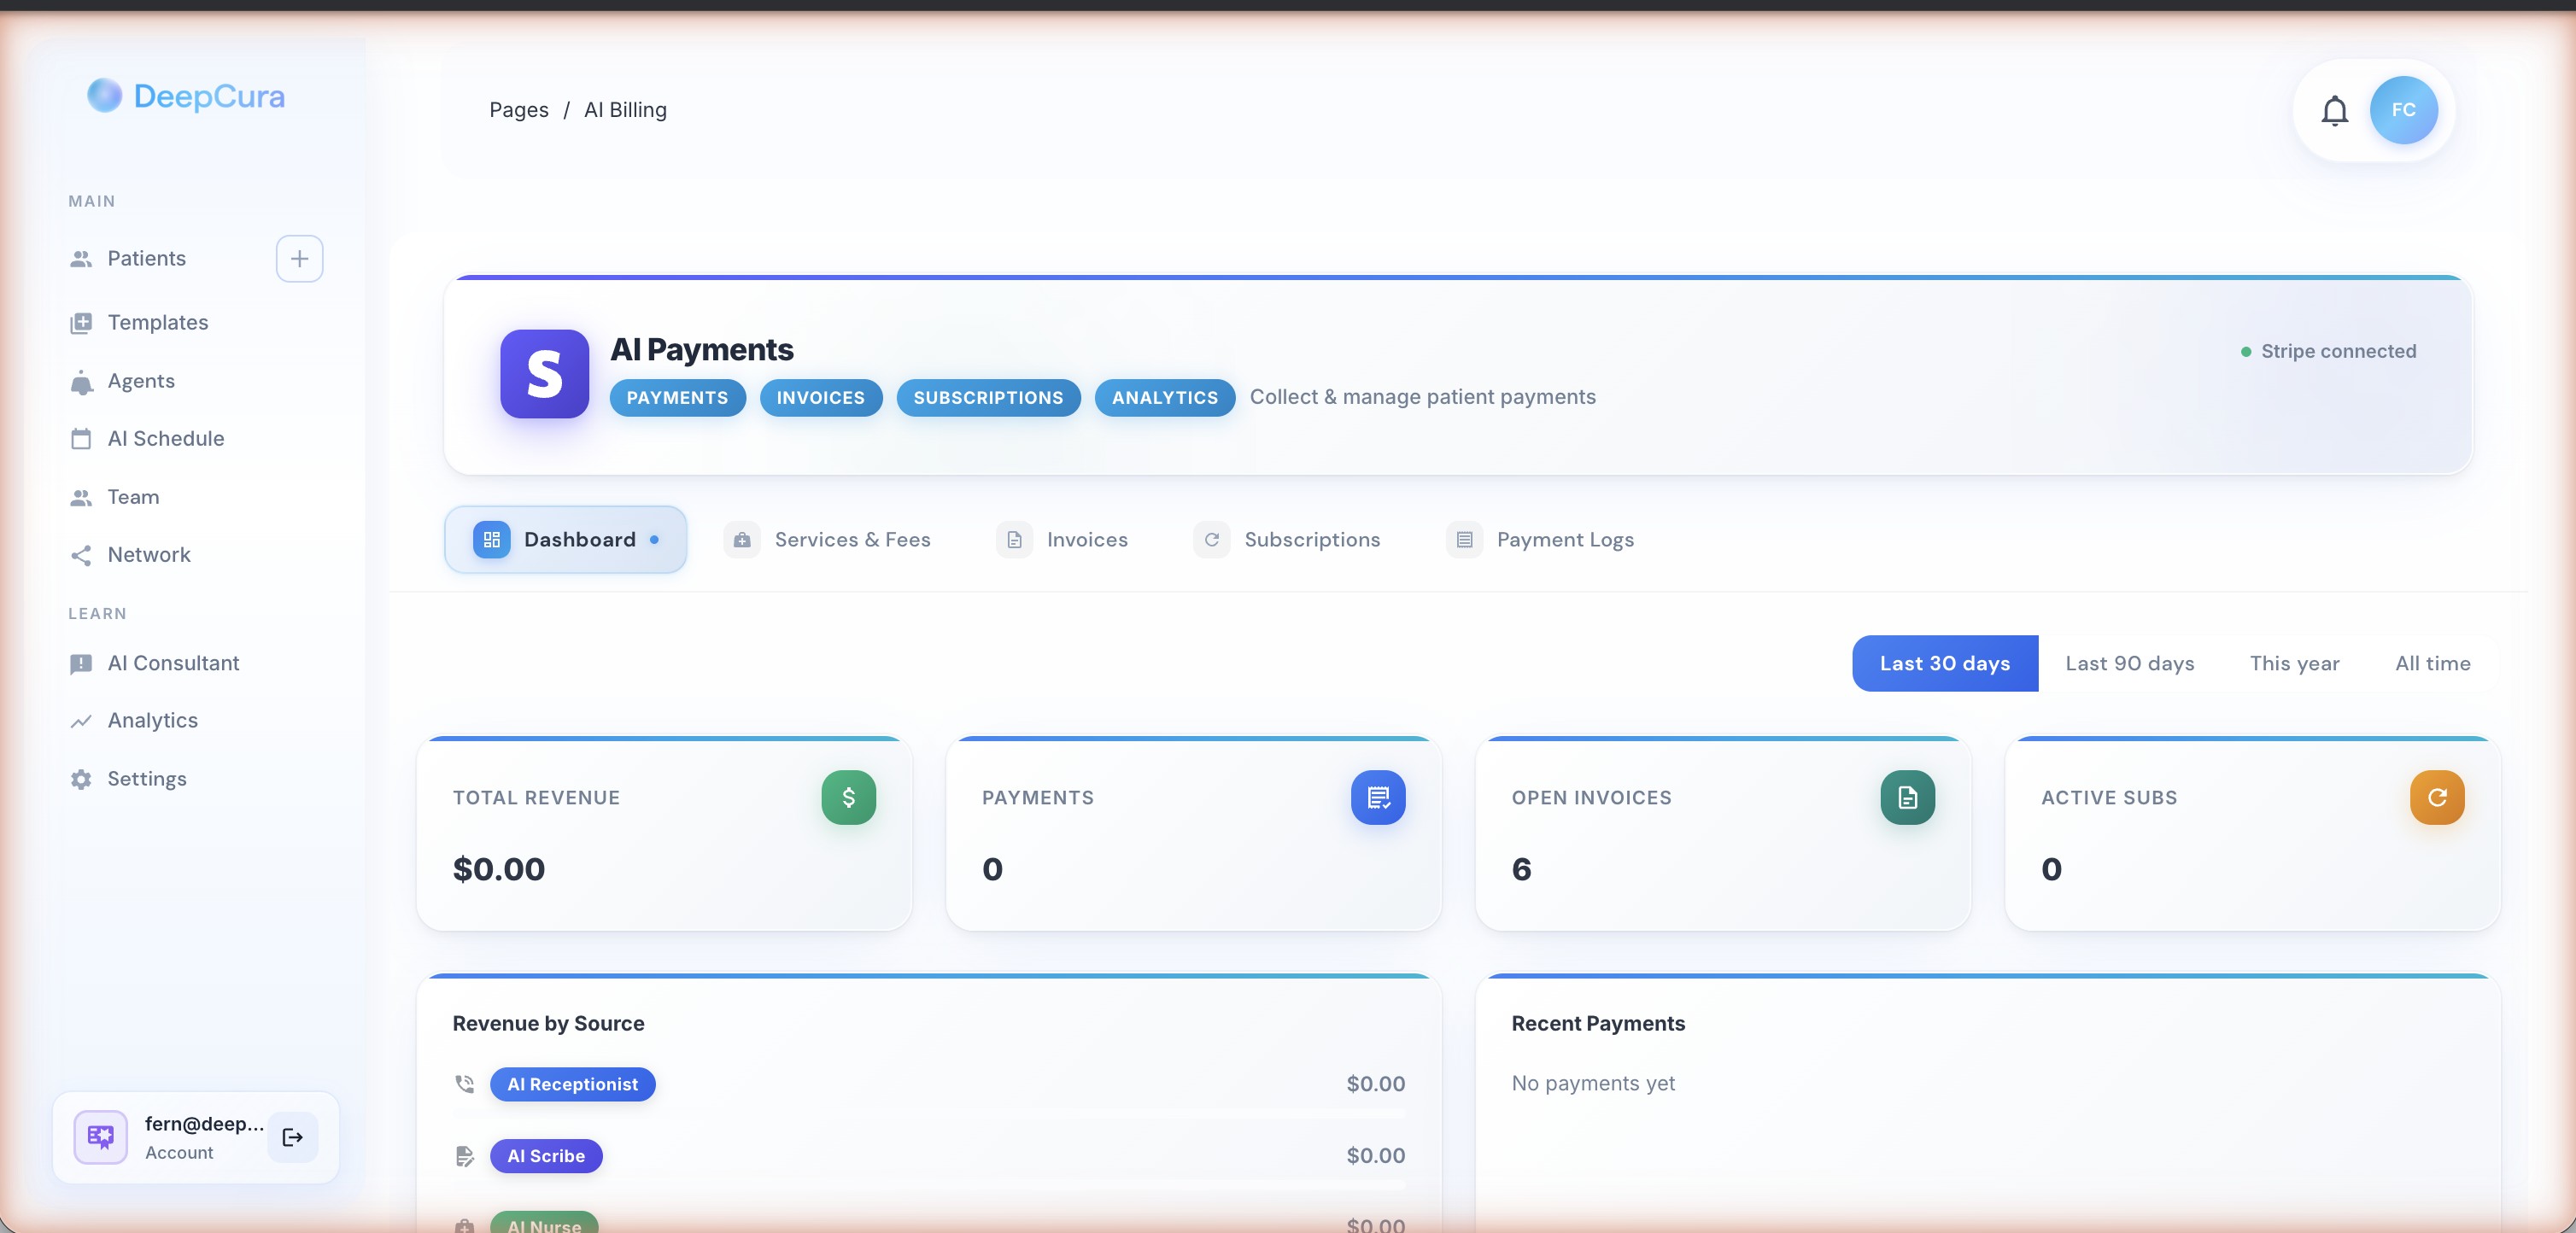Click the Agents sidebar icon
The width and height of the screenshot is (2576, 1233).
pyautogui.click(x=81, y=382)
